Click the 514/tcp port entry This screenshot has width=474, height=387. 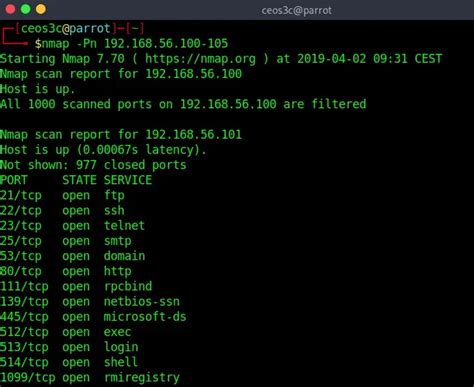(x=24, y=362)
